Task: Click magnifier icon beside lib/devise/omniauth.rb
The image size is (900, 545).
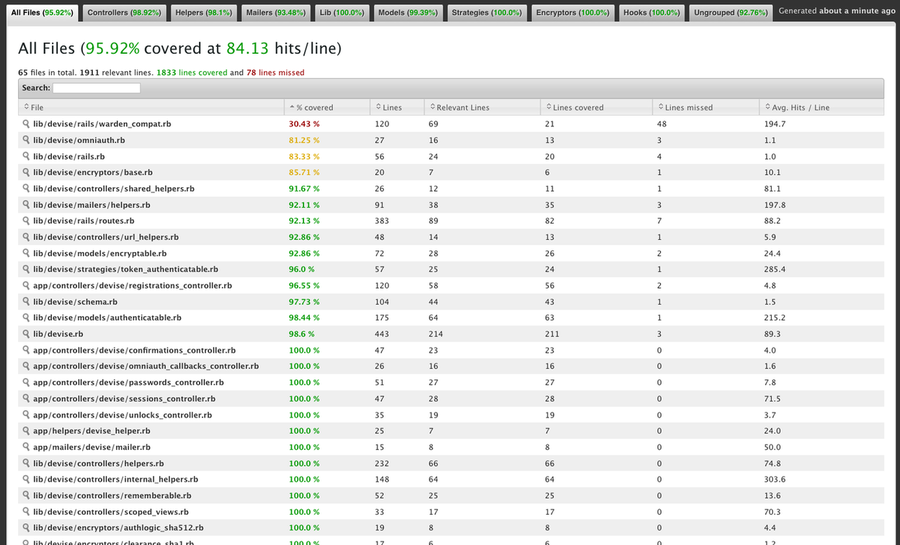Action: tap(26, 140)
